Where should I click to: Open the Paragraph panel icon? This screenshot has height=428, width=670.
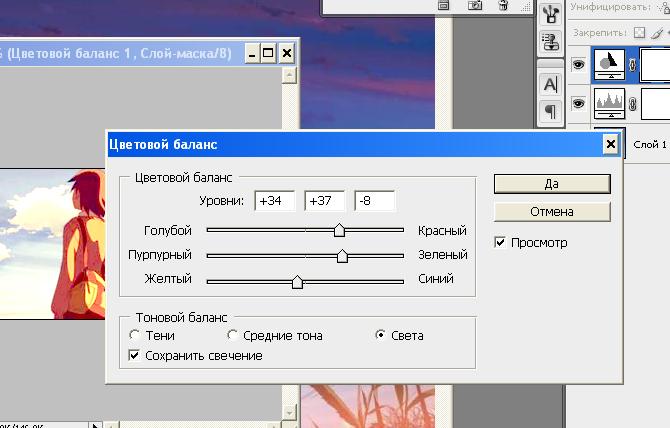click(550, 112)
